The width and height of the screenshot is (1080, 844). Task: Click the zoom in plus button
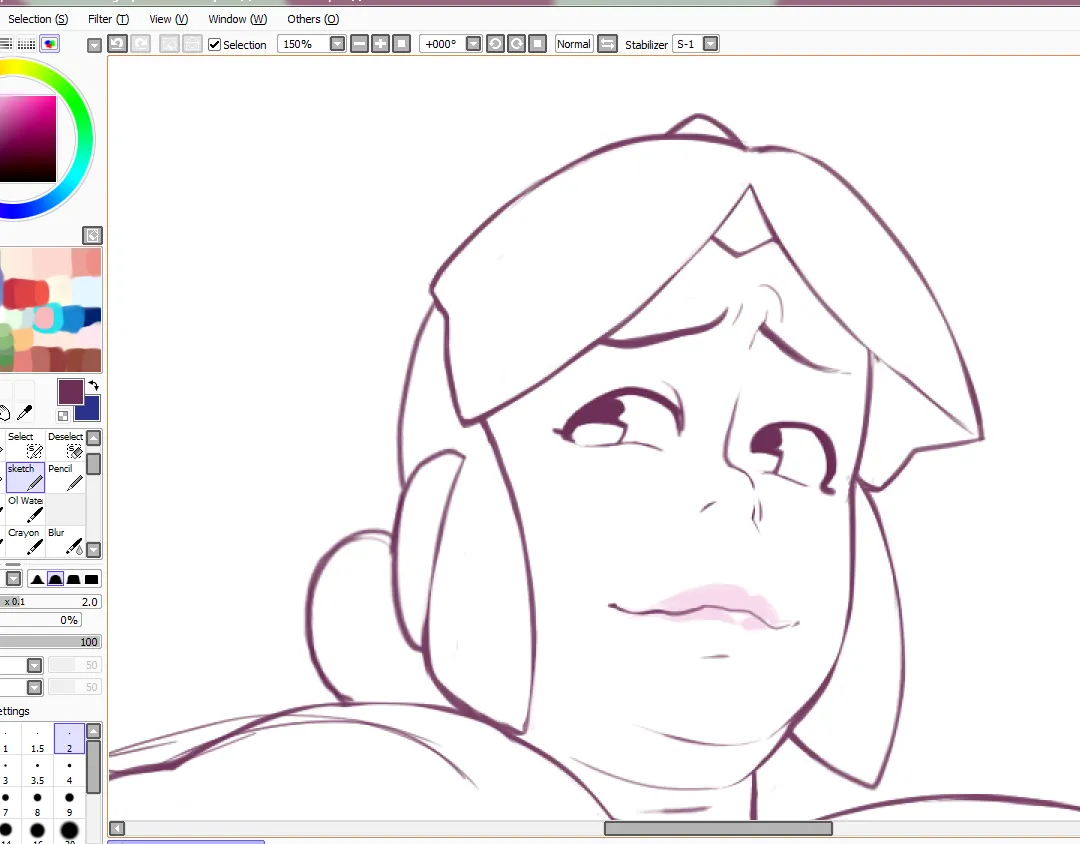(380, 44)
